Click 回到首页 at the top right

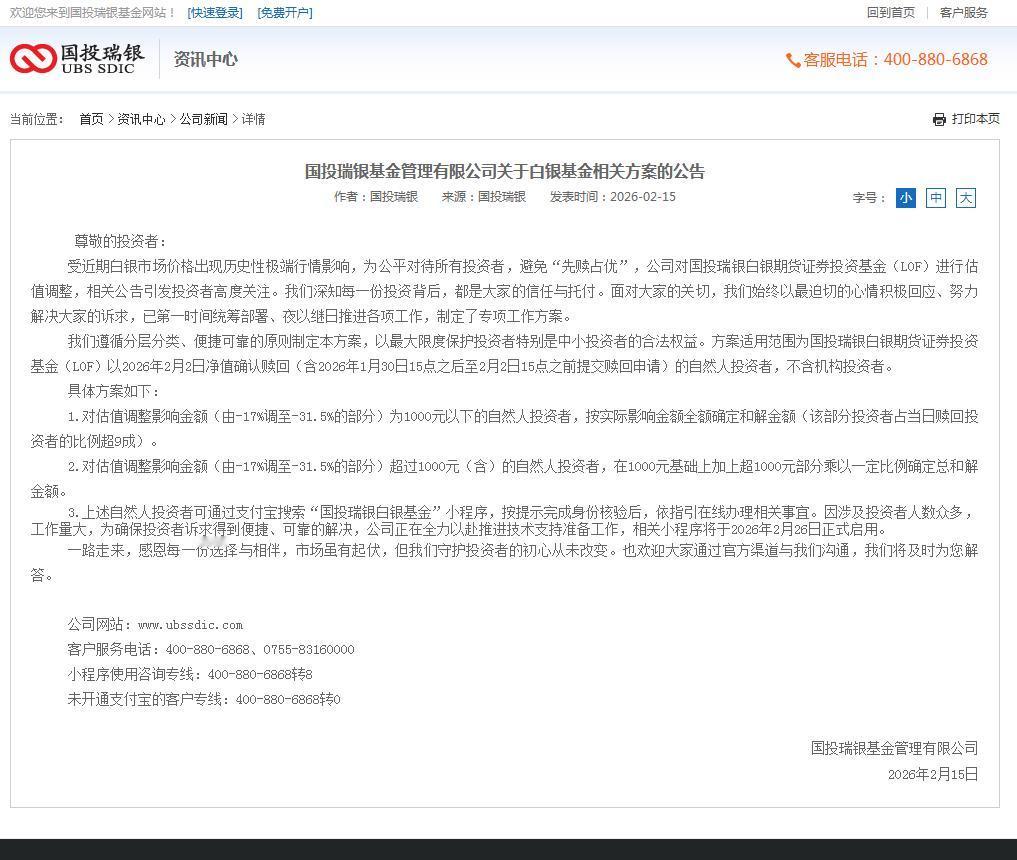click(890, 13)
